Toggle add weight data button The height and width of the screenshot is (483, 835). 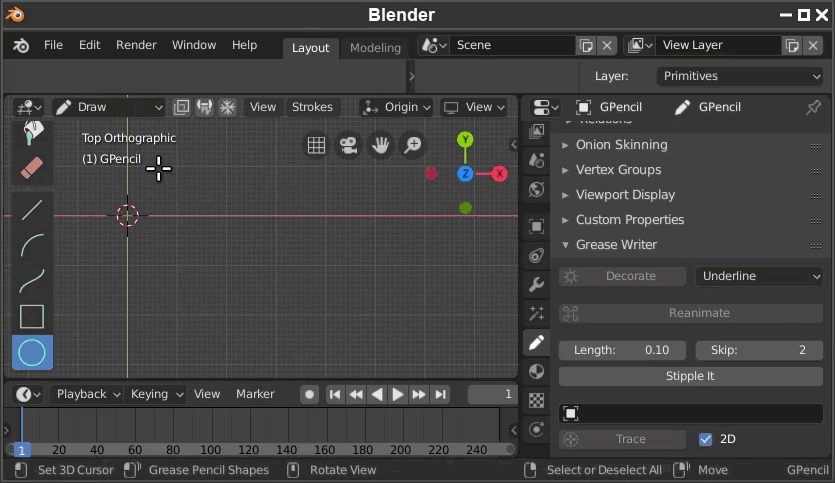pyautogui.click(x=204, y=107)
